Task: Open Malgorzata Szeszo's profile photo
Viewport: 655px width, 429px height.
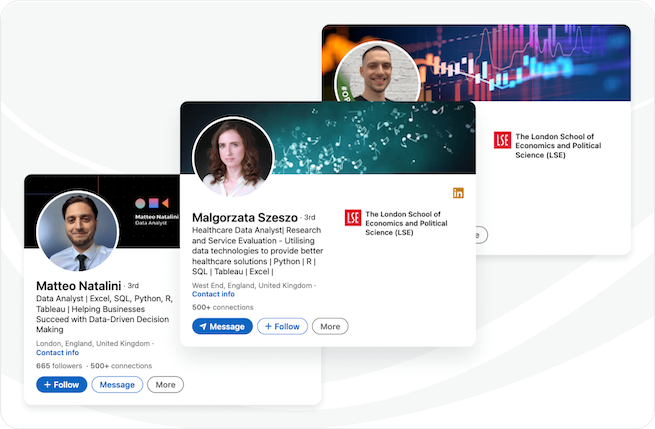Action: click(x=233, y=157)
